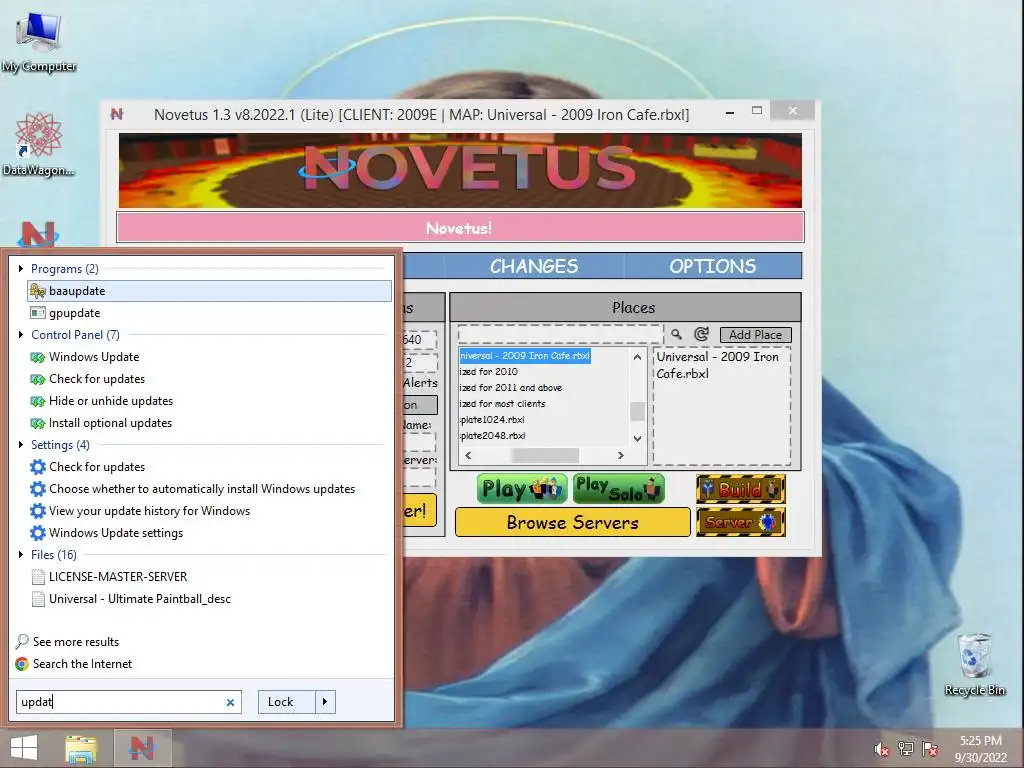Click the places search text field
The height and width of the screenshot is (768, 1024).
560,334
